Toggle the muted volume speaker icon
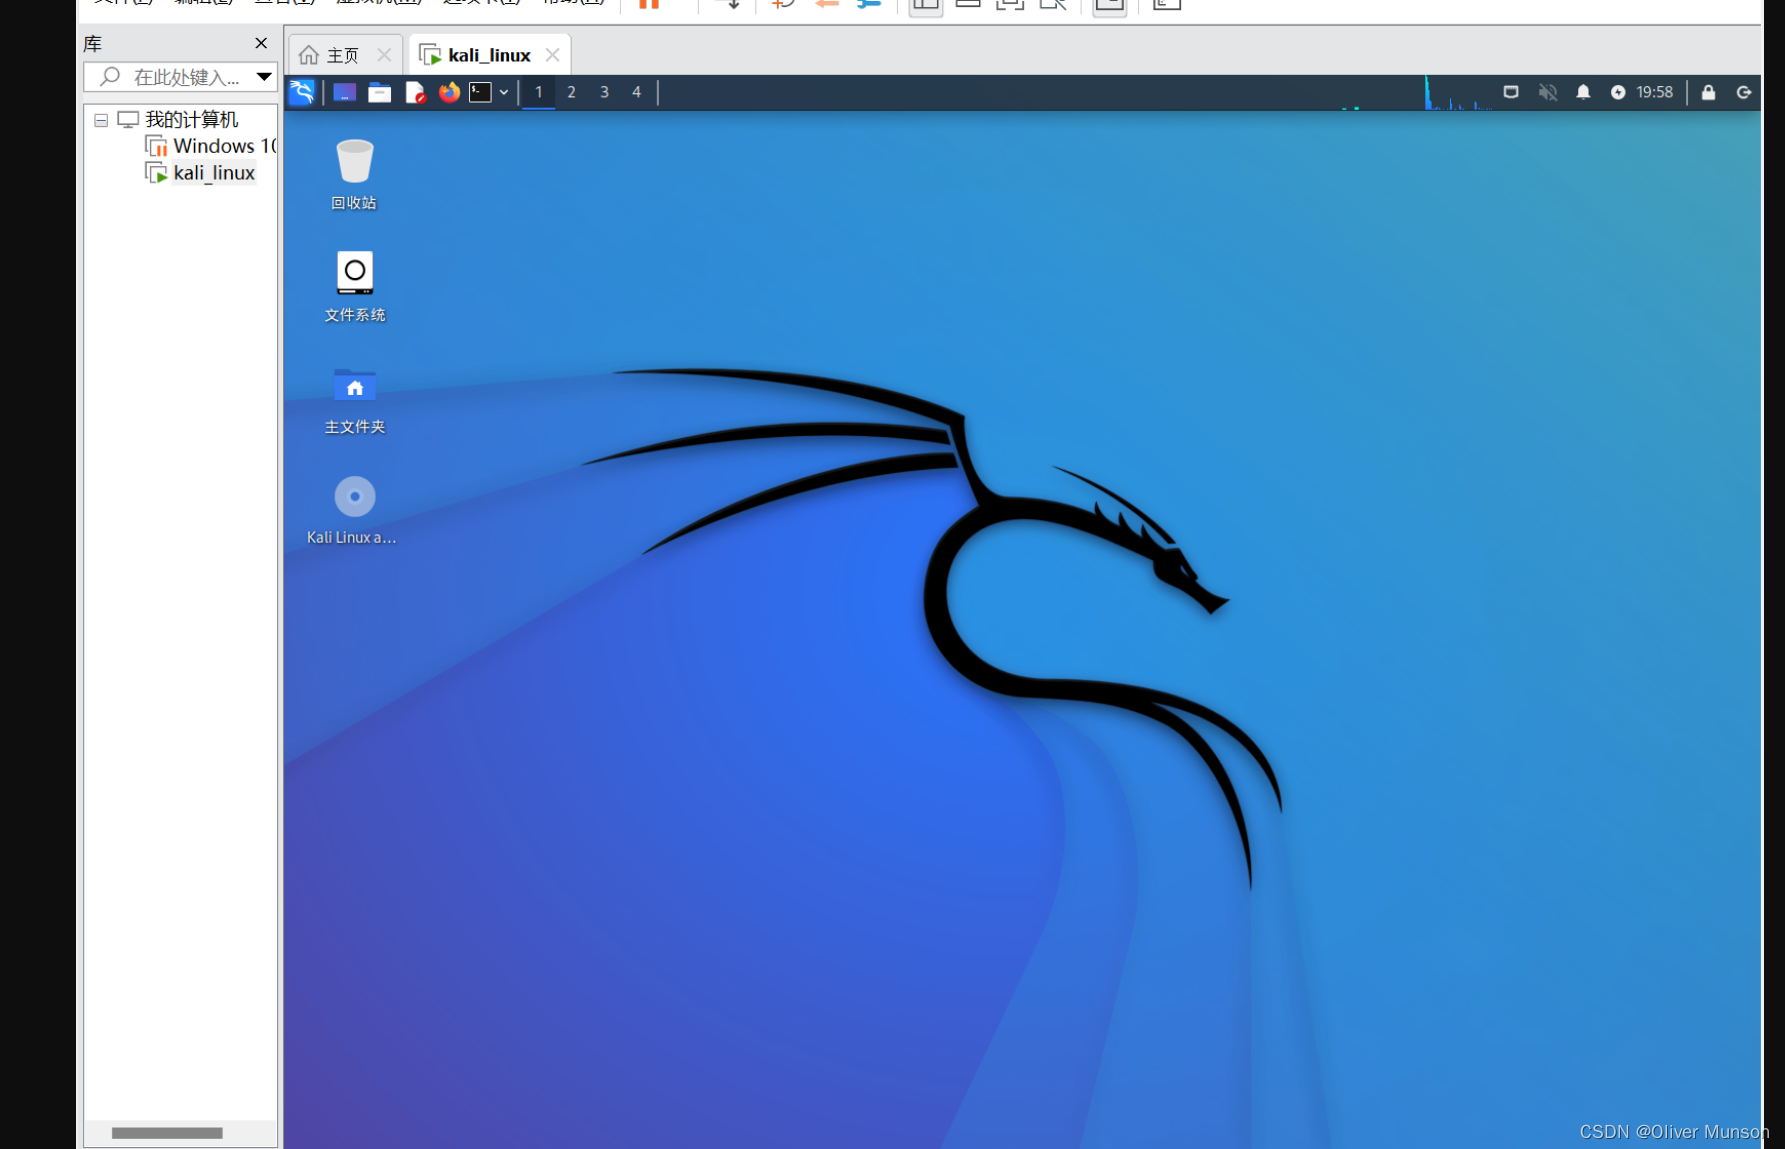Screen dimensions: 1785x1149 [x=1548, y=92]
